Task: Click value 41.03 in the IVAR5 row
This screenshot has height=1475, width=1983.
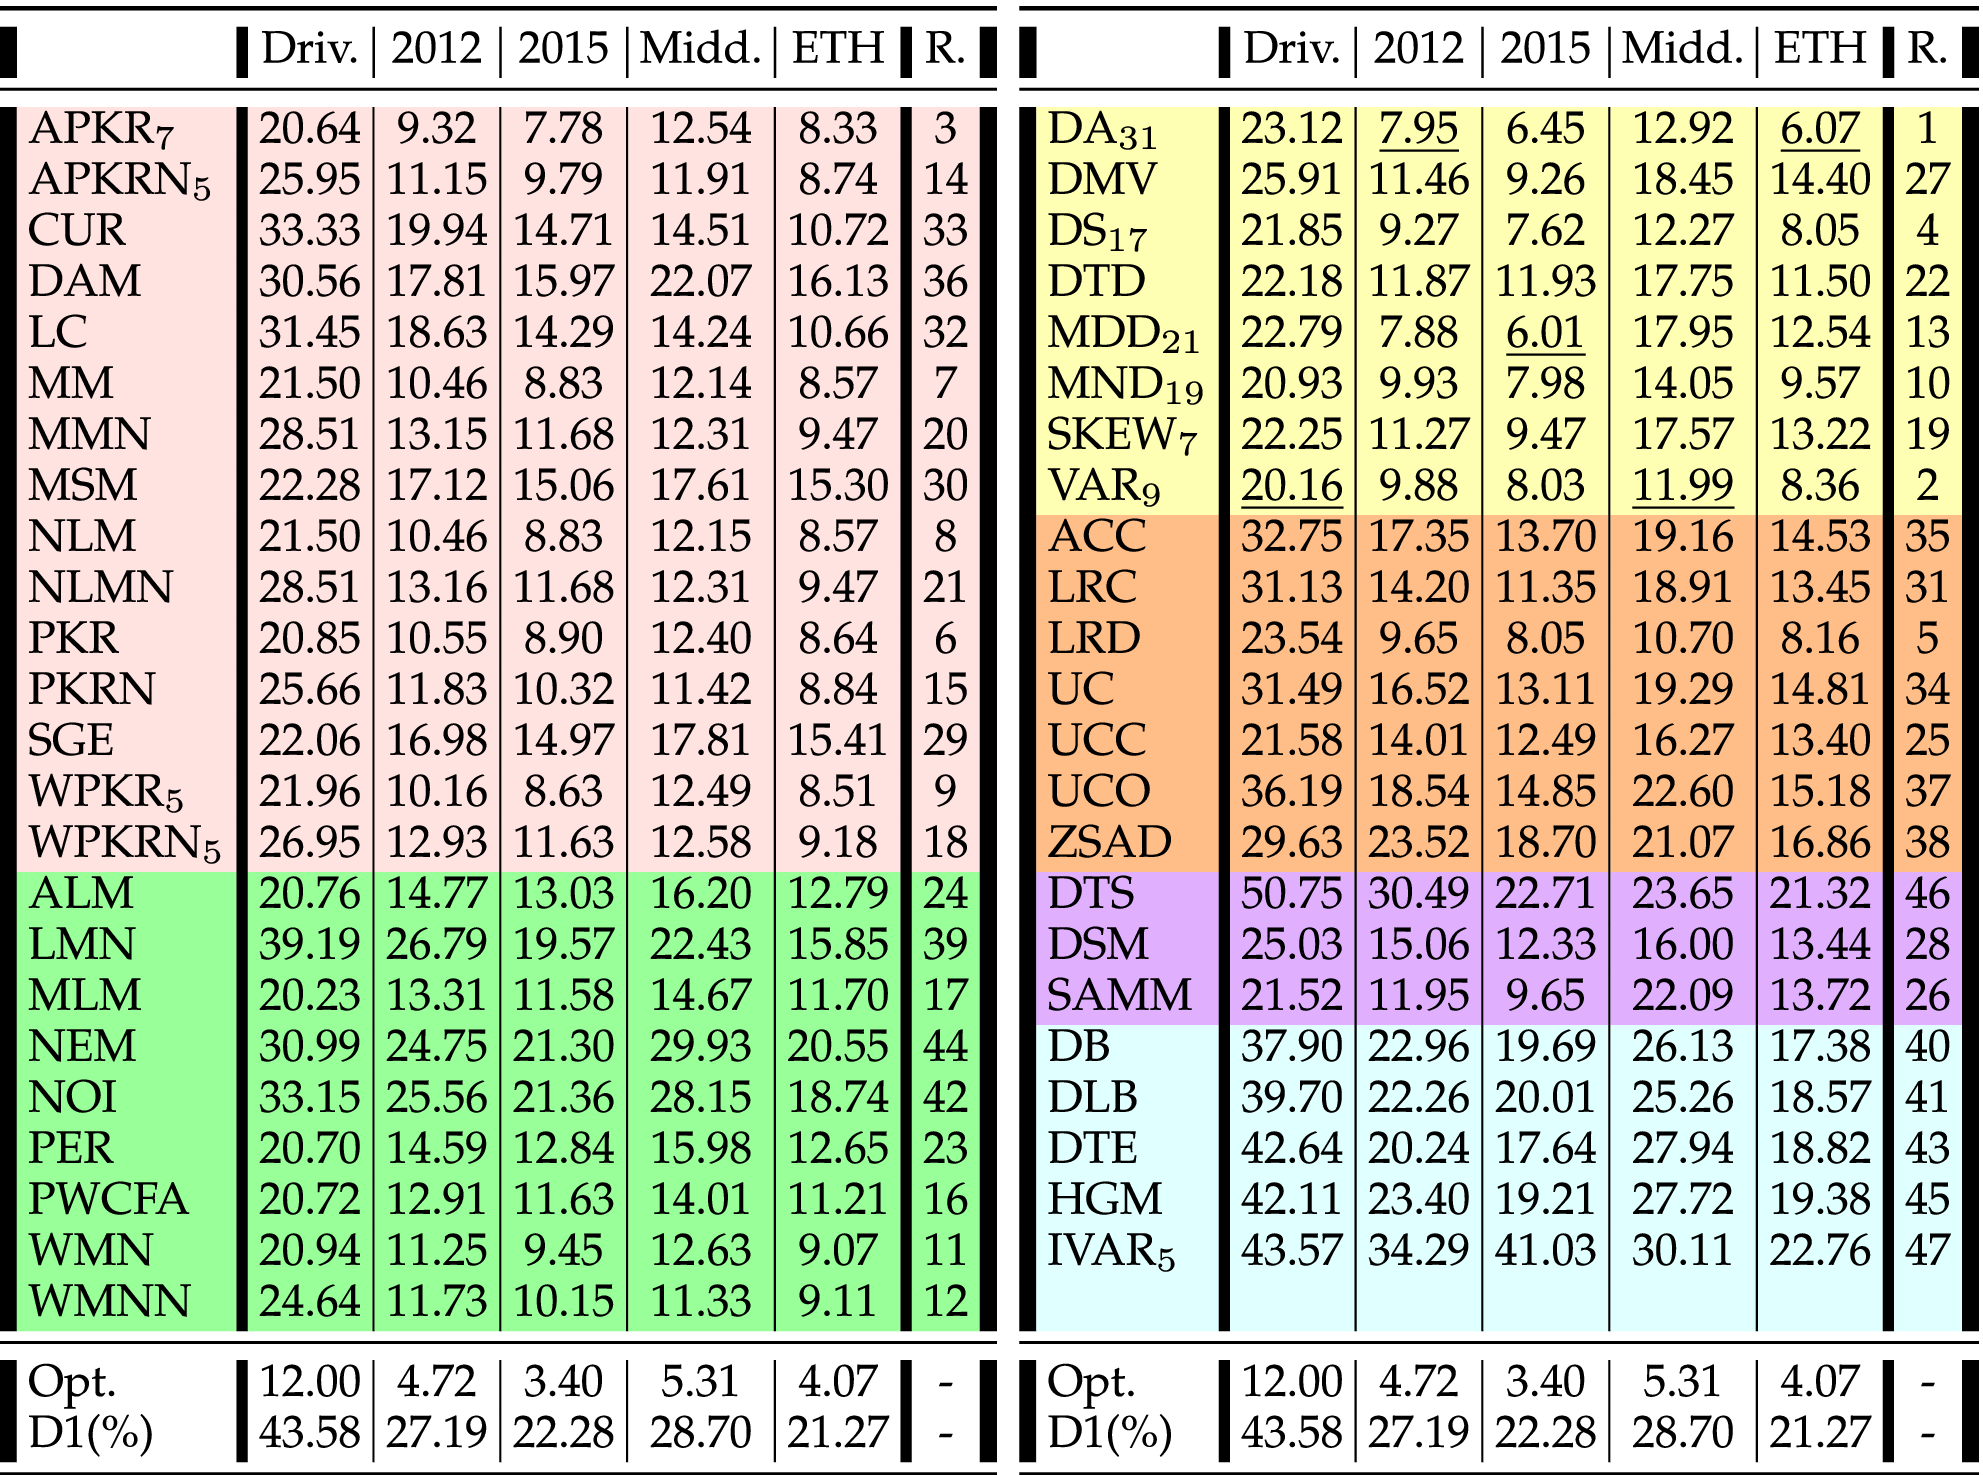Action: pos(1545,1250)
